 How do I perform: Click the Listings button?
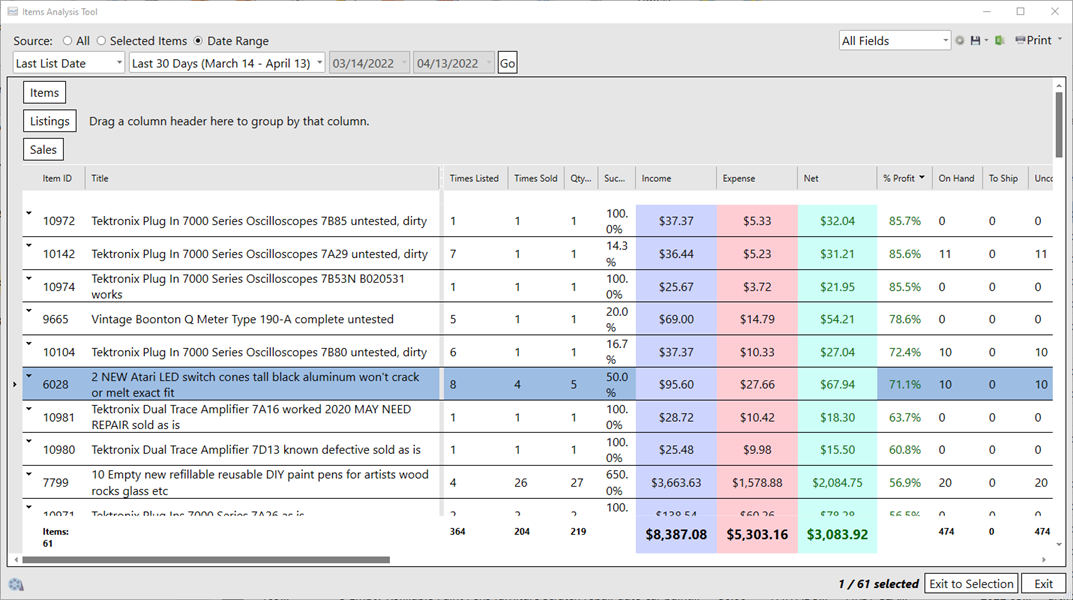[49, 121]
